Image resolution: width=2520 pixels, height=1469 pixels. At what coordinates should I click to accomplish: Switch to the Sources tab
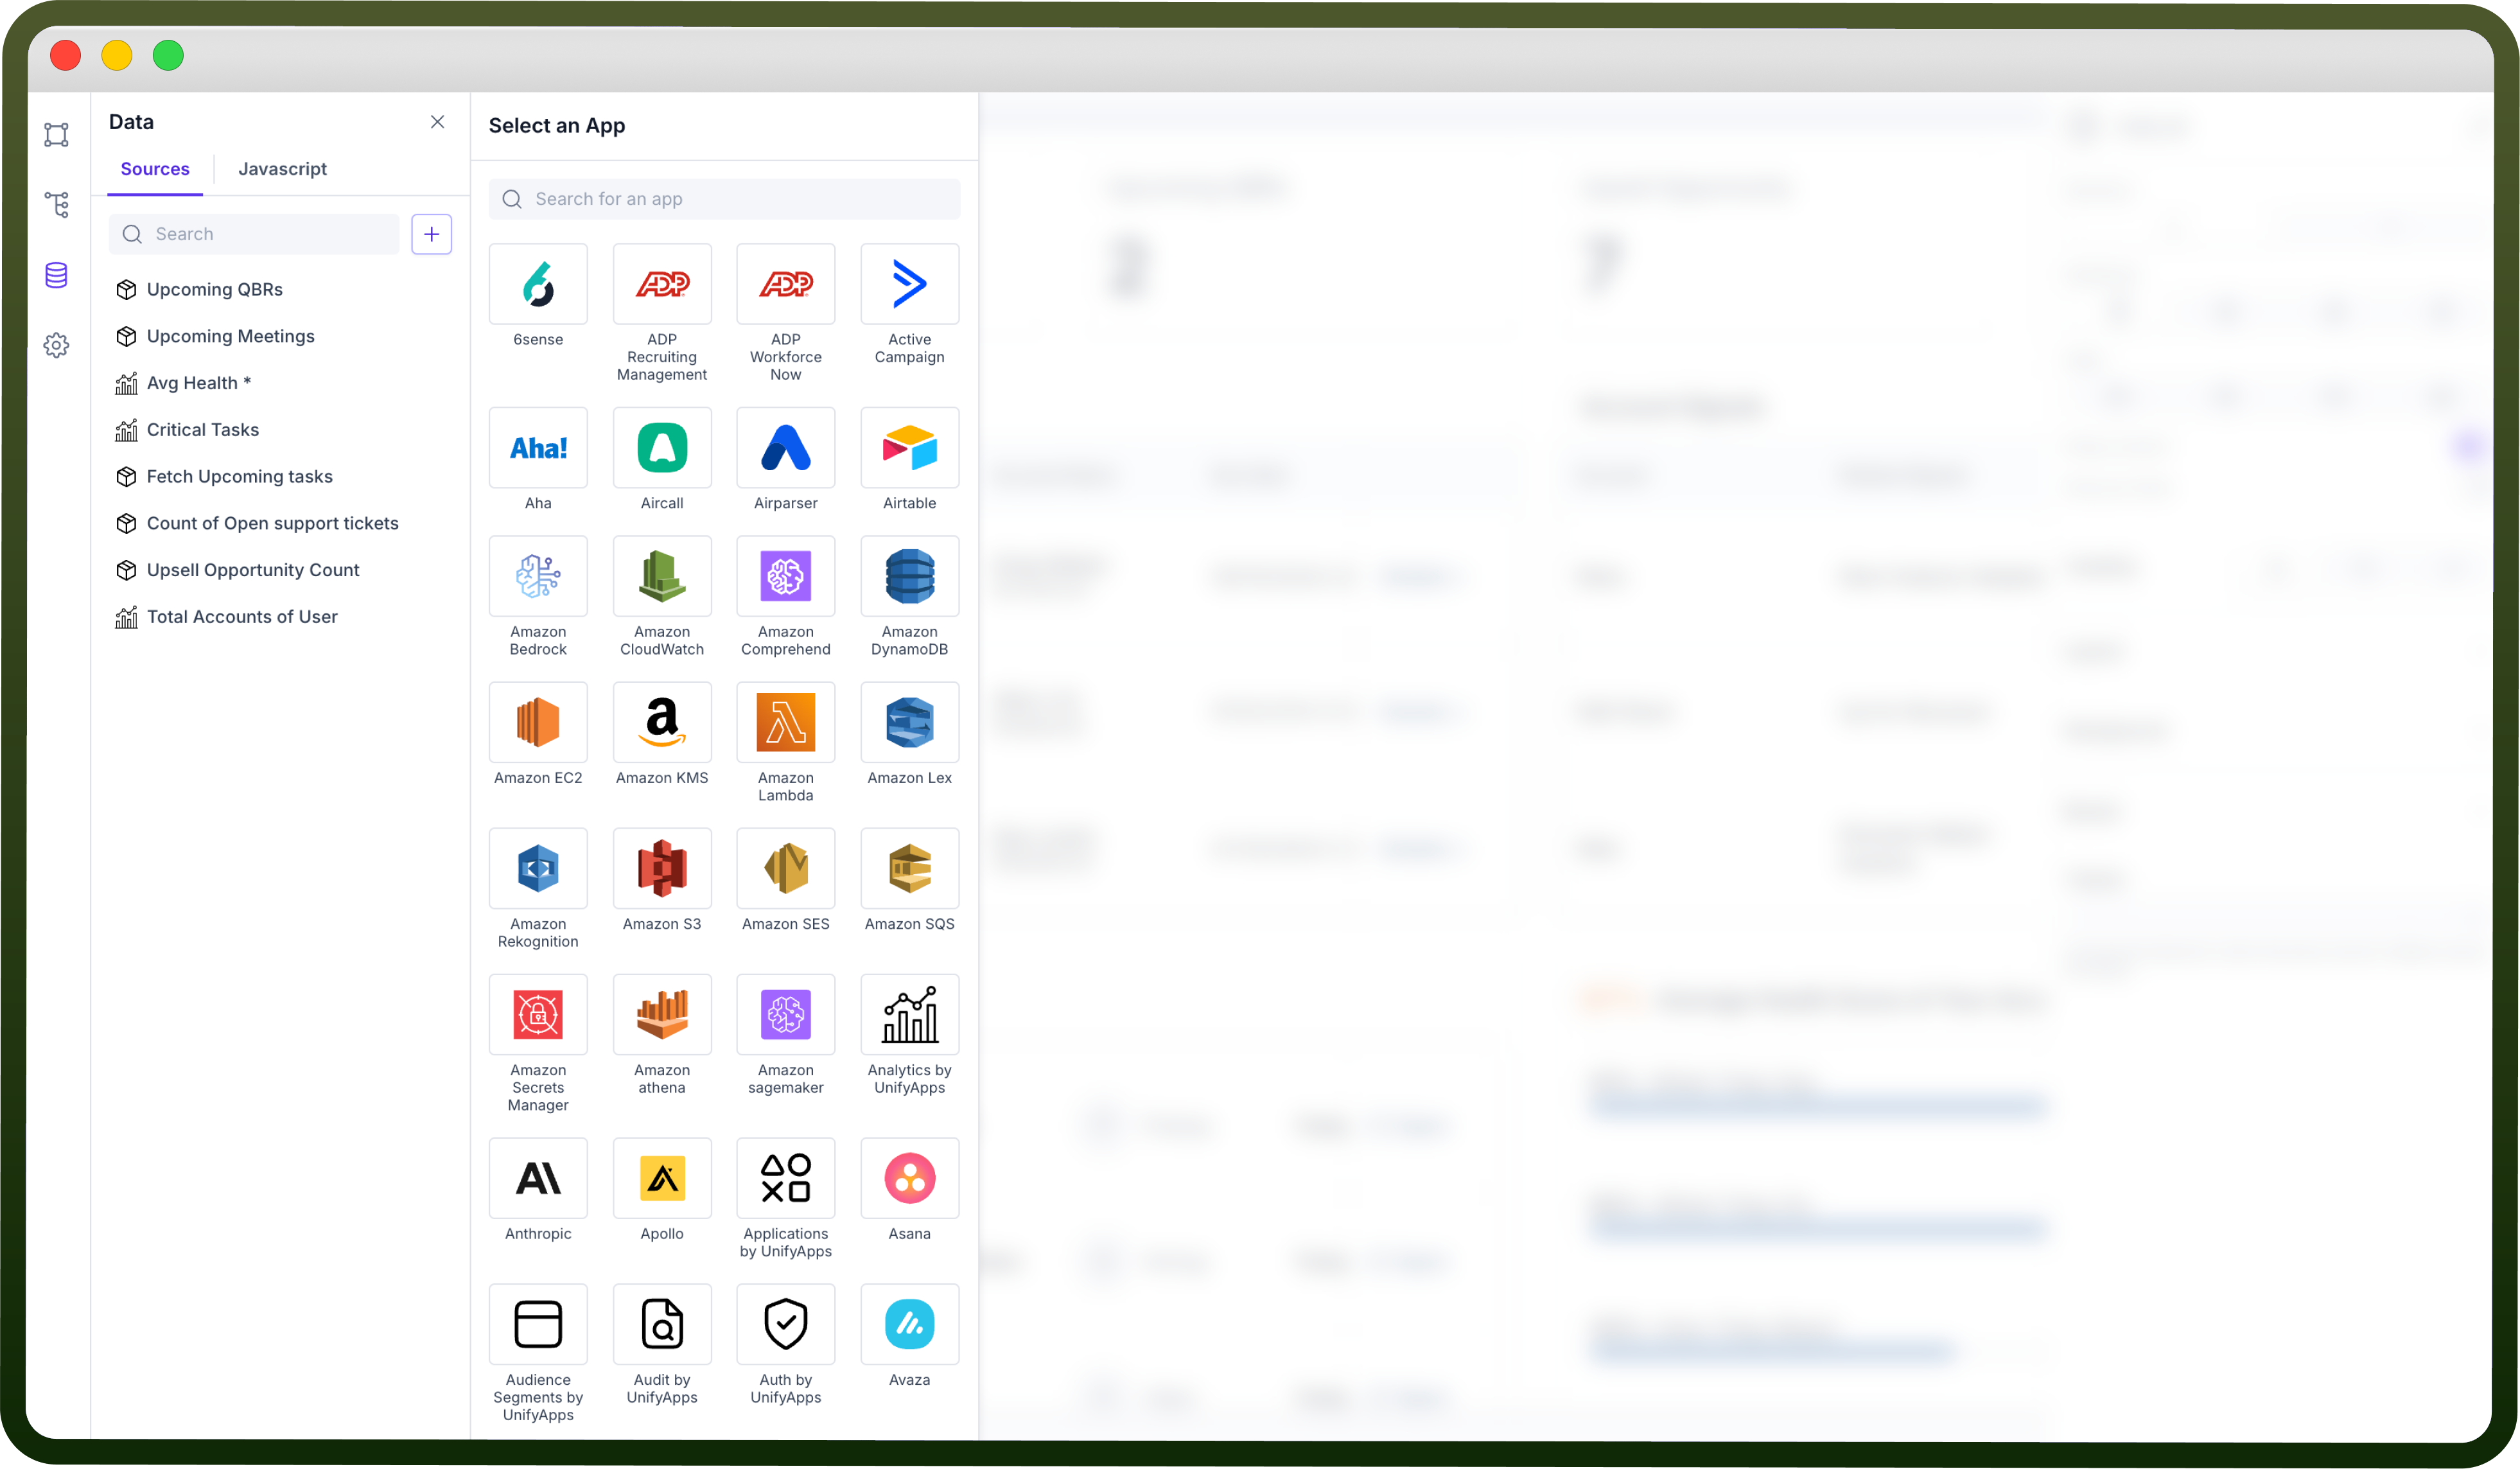(155, 169)
